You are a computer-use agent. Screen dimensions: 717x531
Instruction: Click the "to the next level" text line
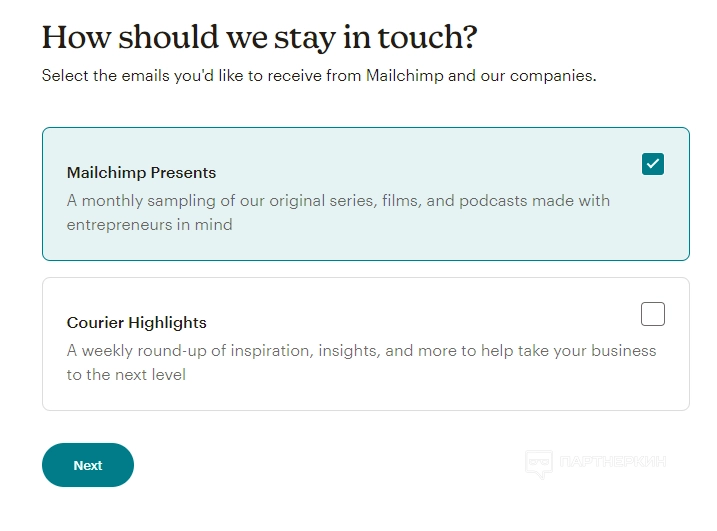pos(126,374)
